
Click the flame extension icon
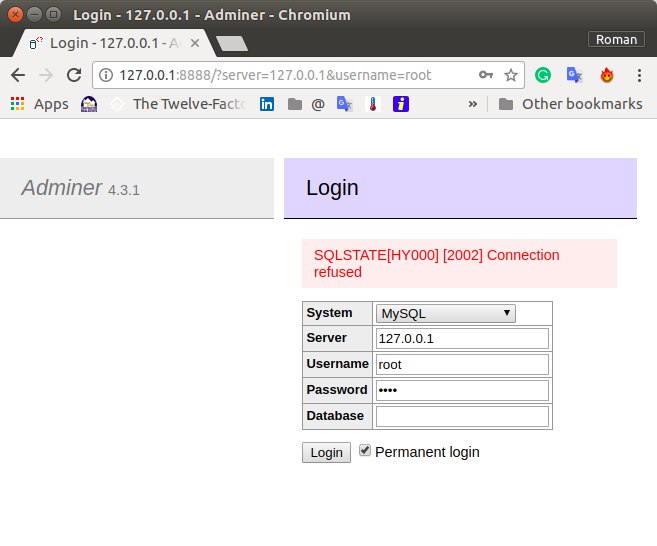[x=607, y=75]
